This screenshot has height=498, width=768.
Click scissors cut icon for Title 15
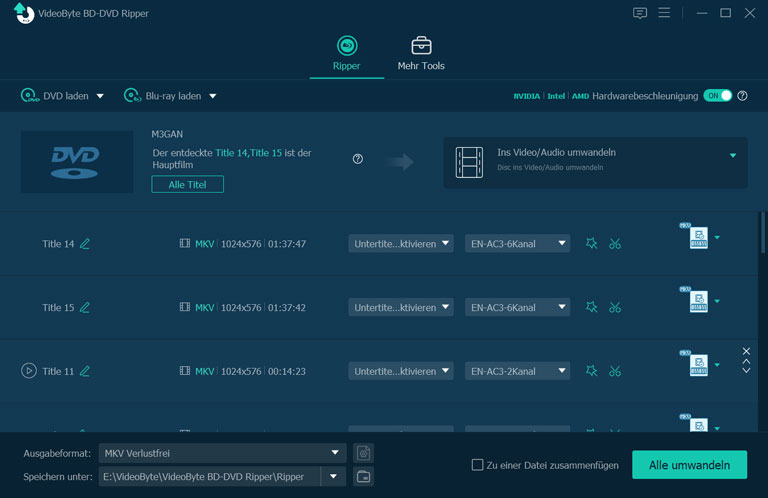(x=615, y=307)
